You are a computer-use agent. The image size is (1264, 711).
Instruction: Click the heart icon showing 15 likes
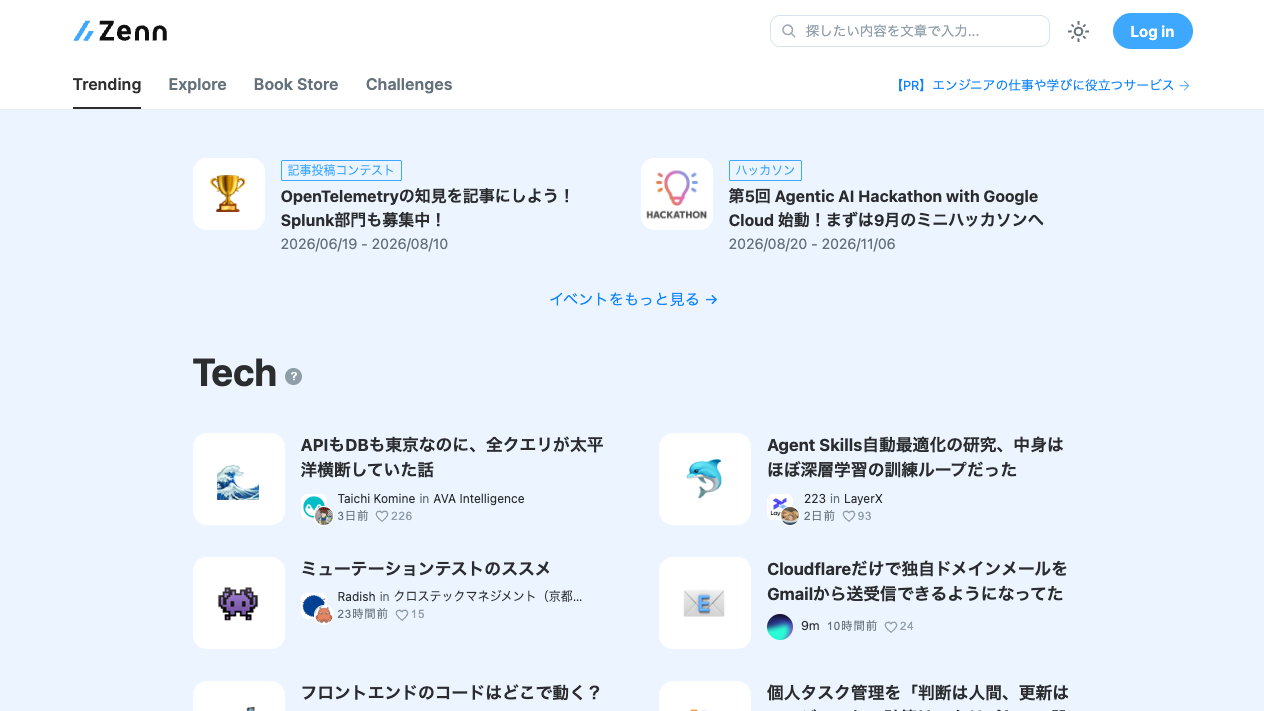[x=402, y=614]
